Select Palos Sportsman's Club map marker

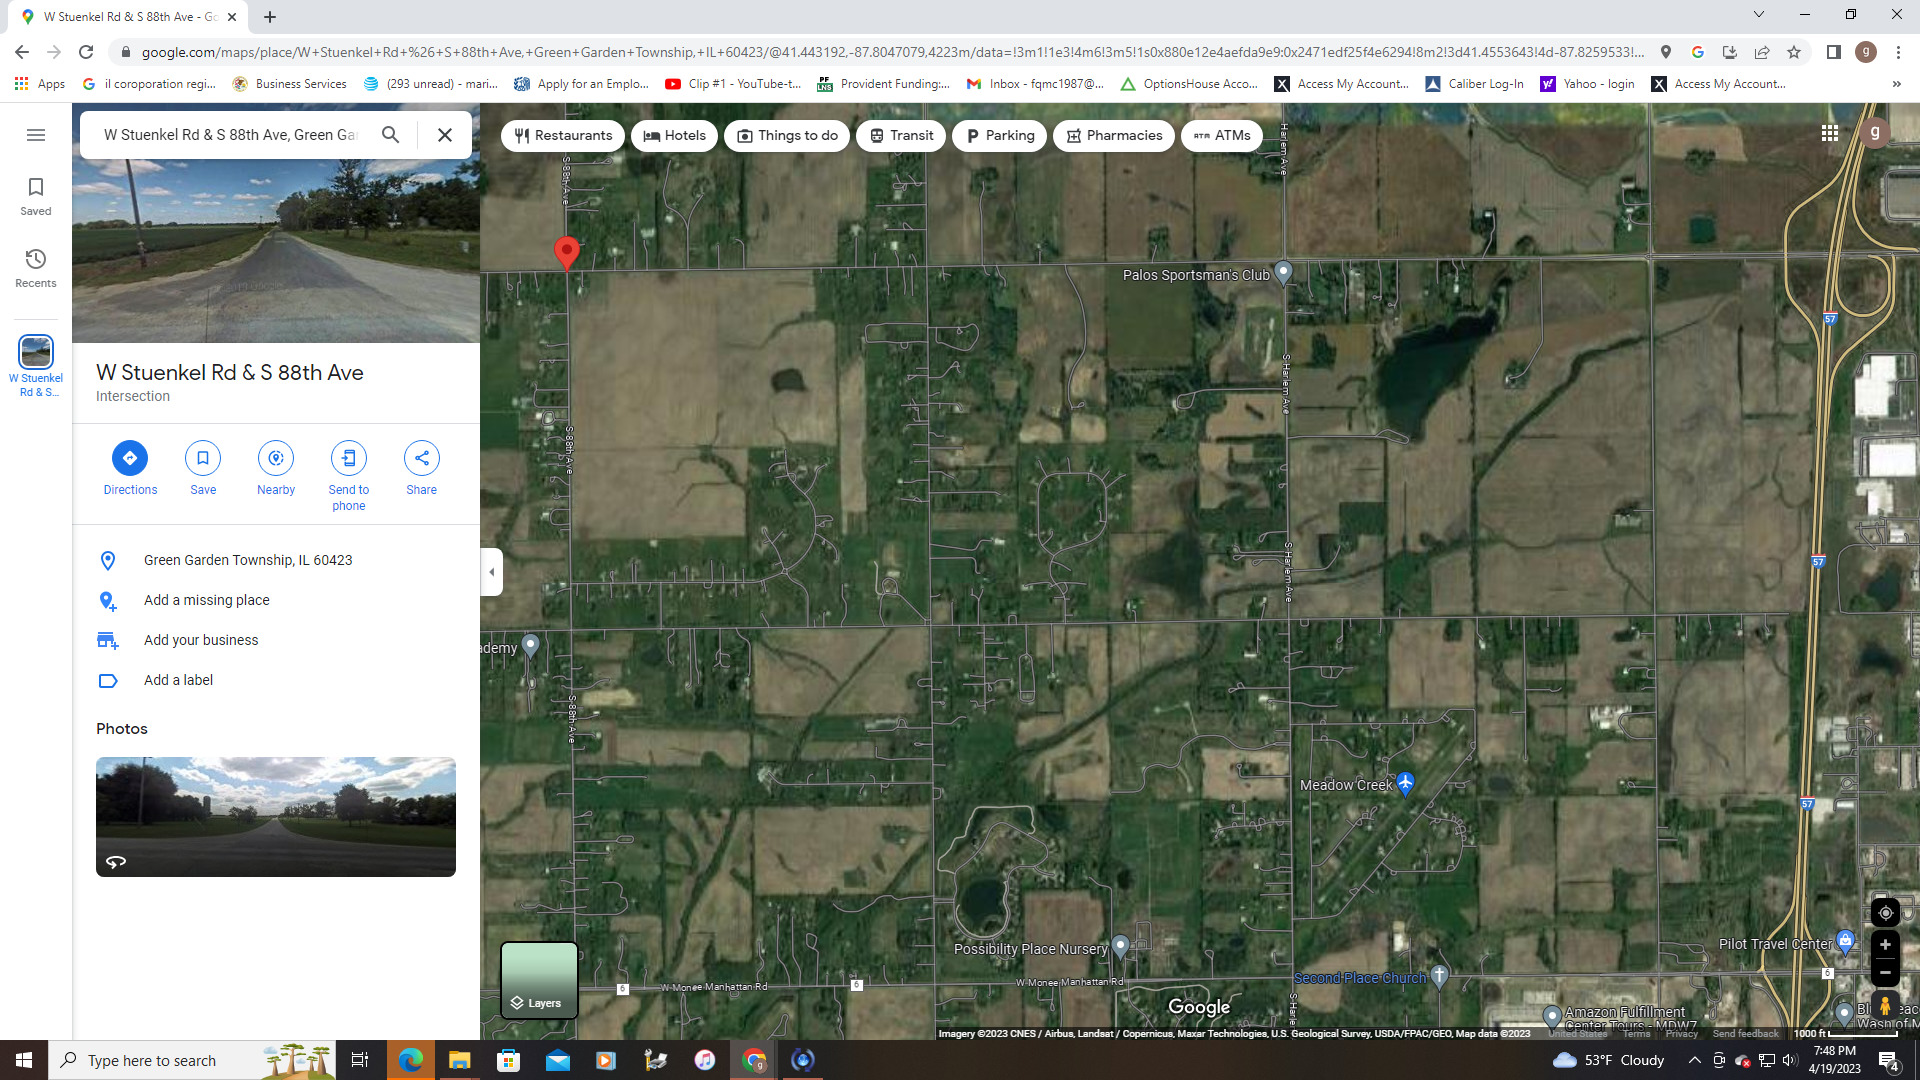point(1284,272)
